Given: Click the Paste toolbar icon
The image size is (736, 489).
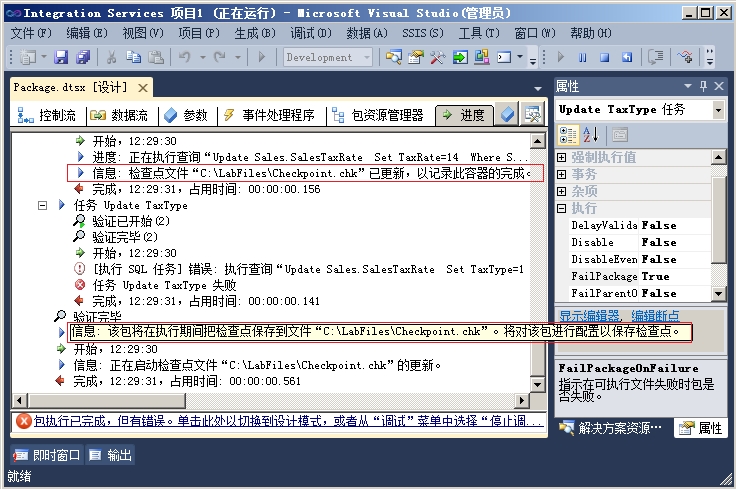Looking at the screenshot, I should pos(155,57).
